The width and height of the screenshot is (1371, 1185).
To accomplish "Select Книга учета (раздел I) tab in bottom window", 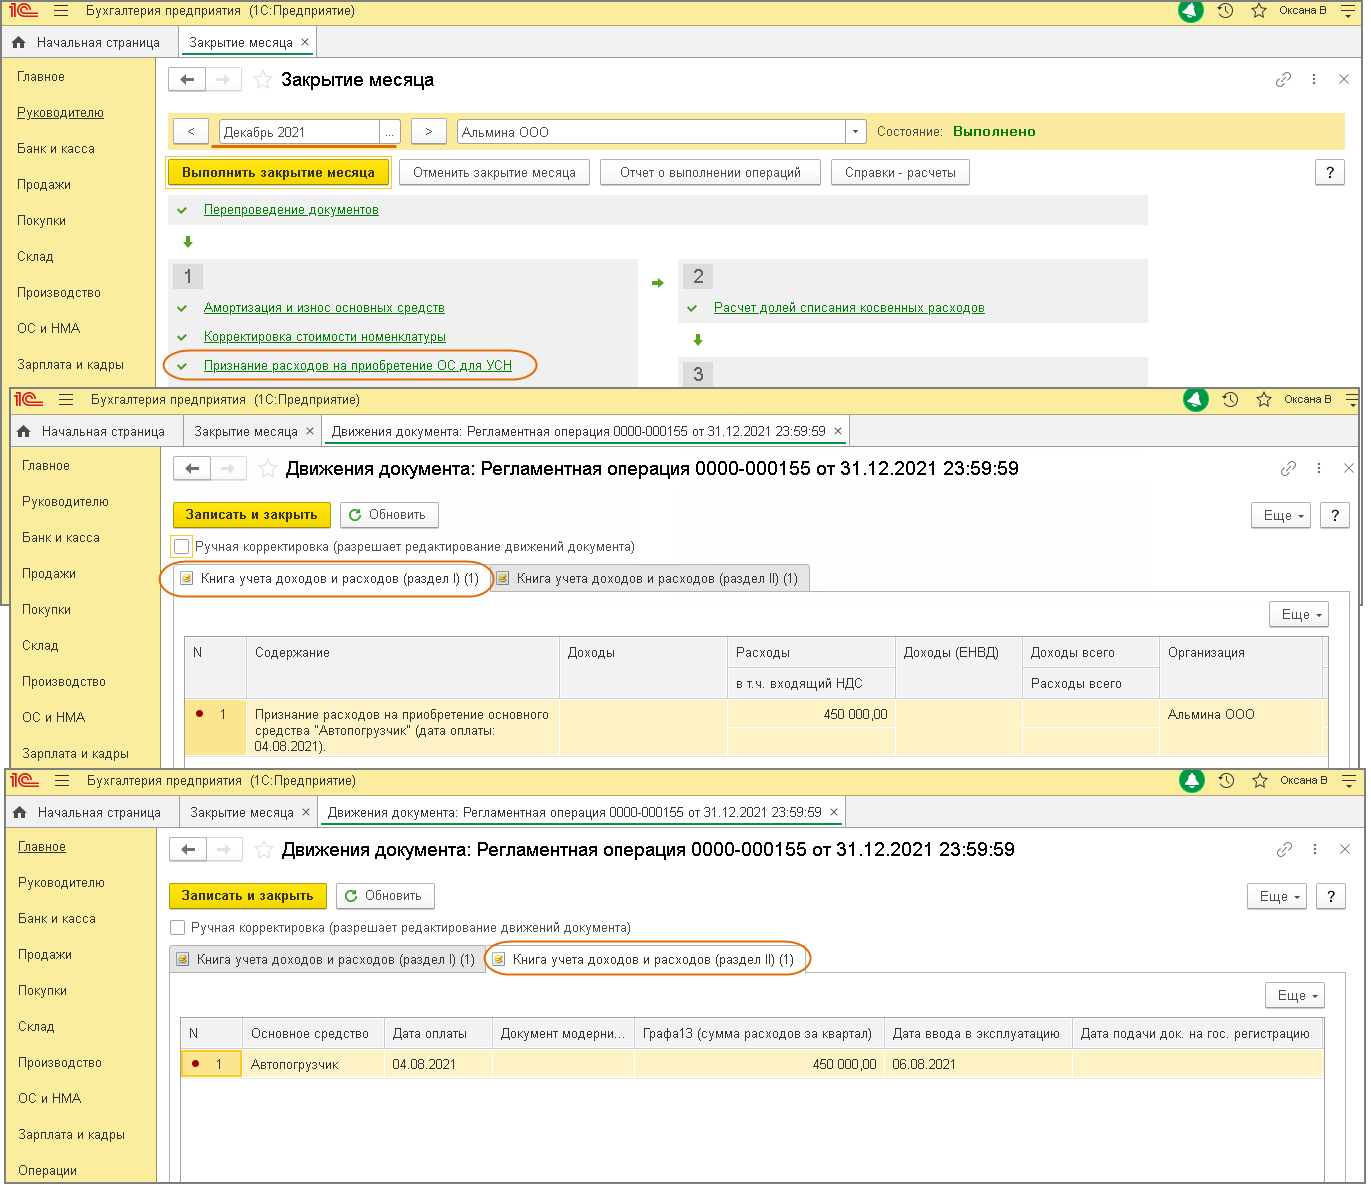I will [326, 960].
